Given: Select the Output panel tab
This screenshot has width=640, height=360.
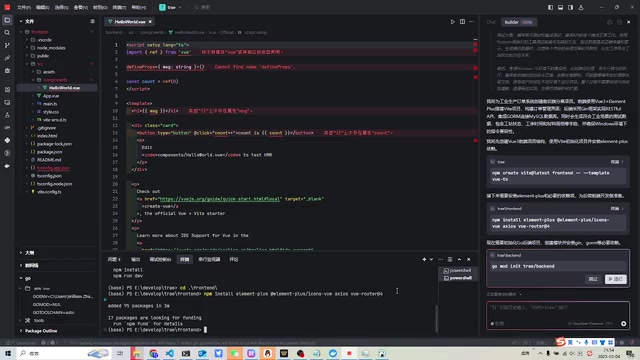Looking at the screenshot, I should 136,259.
